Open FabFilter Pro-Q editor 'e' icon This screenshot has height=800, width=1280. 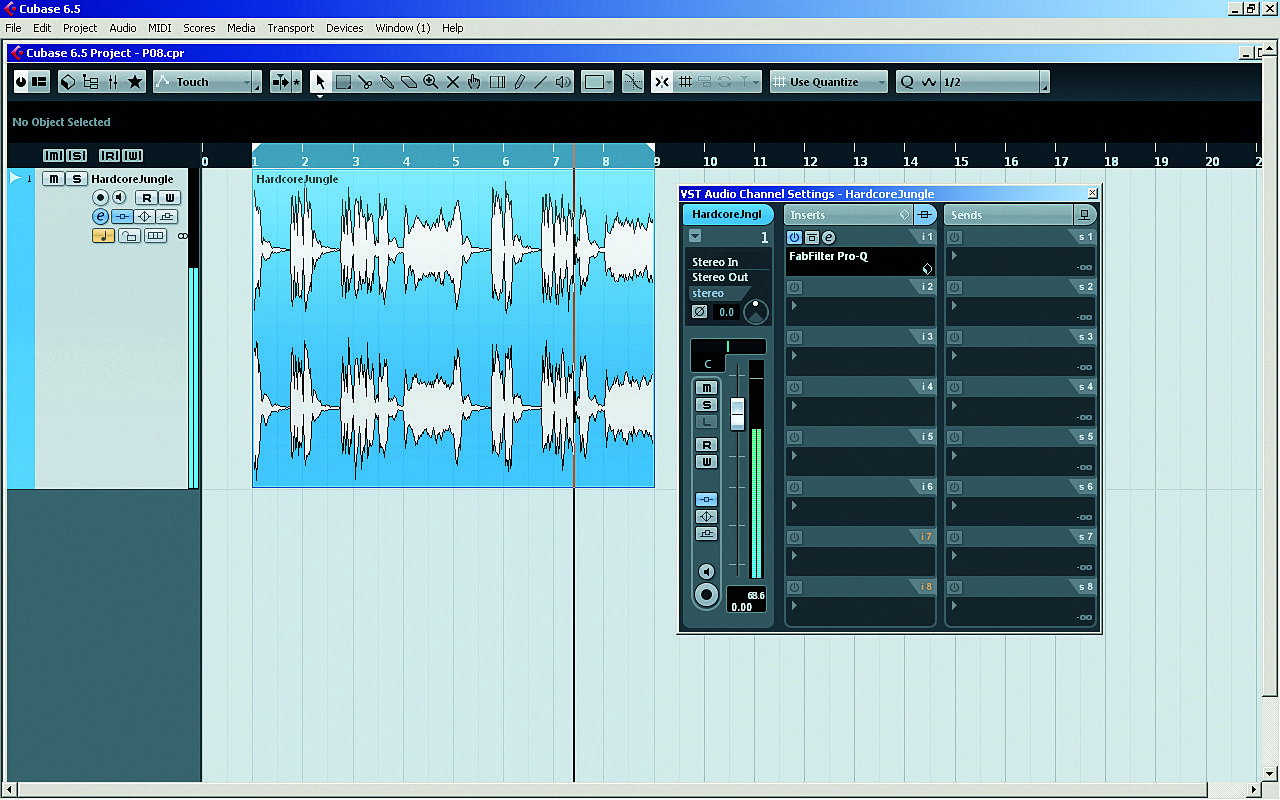point(828,237)
